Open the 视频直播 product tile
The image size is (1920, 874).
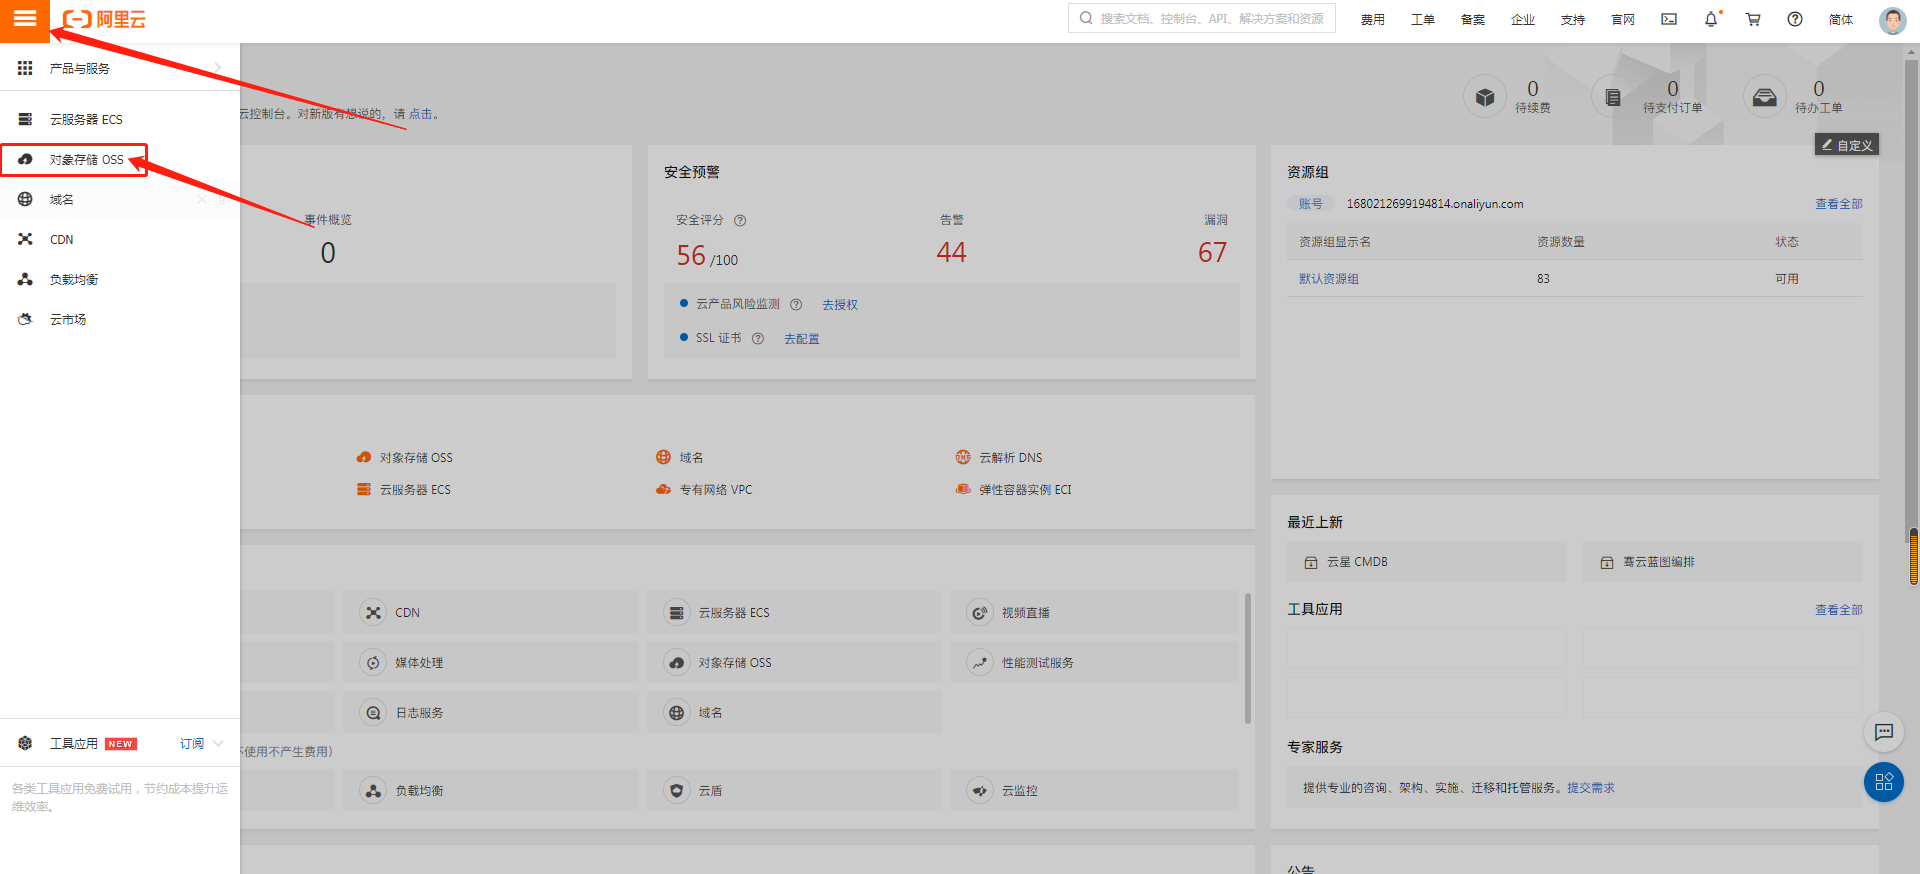[x=1094, y=613]
